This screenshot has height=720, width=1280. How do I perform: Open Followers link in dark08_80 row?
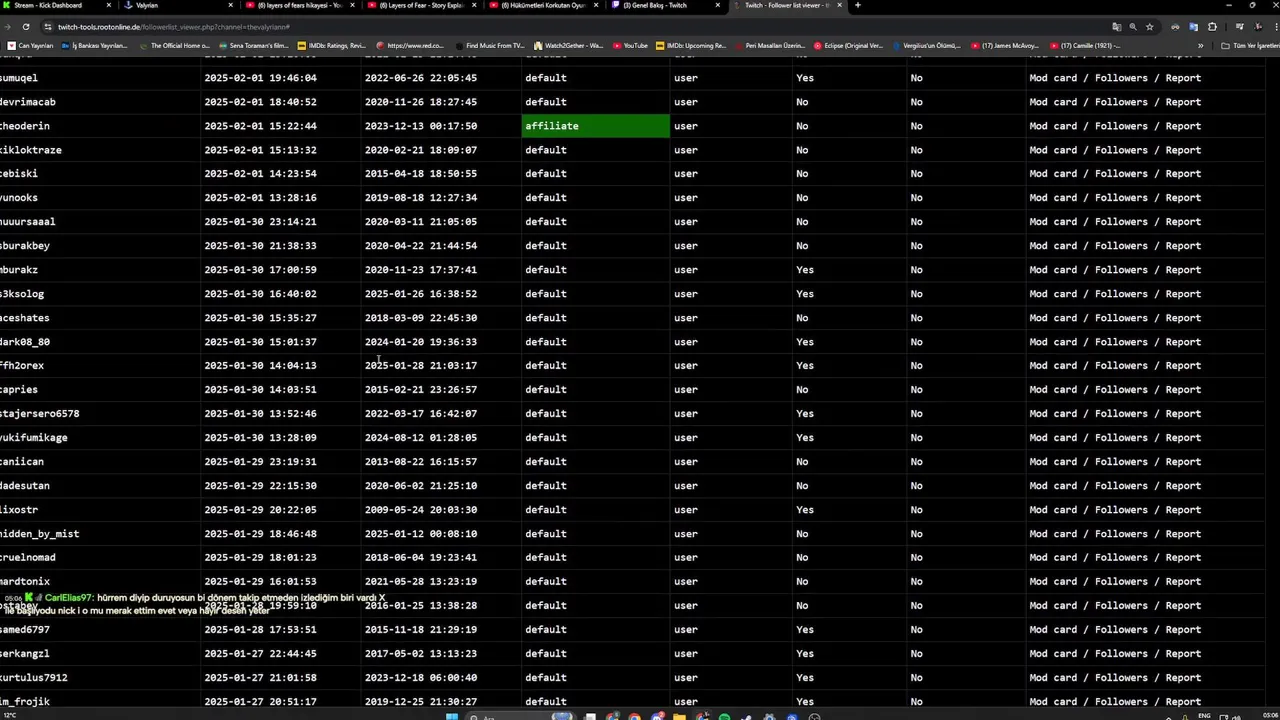[x=1121, y=342]
